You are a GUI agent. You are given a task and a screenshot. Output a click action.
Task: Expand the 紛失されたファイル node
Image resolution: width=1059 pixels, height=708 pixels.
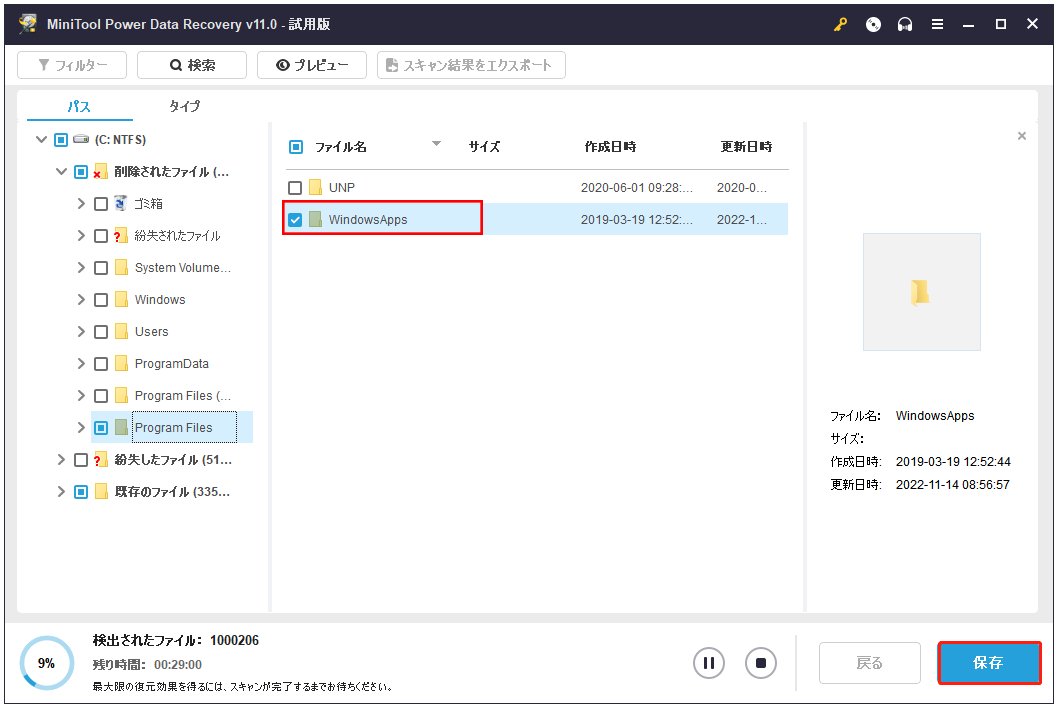[81, 235]
